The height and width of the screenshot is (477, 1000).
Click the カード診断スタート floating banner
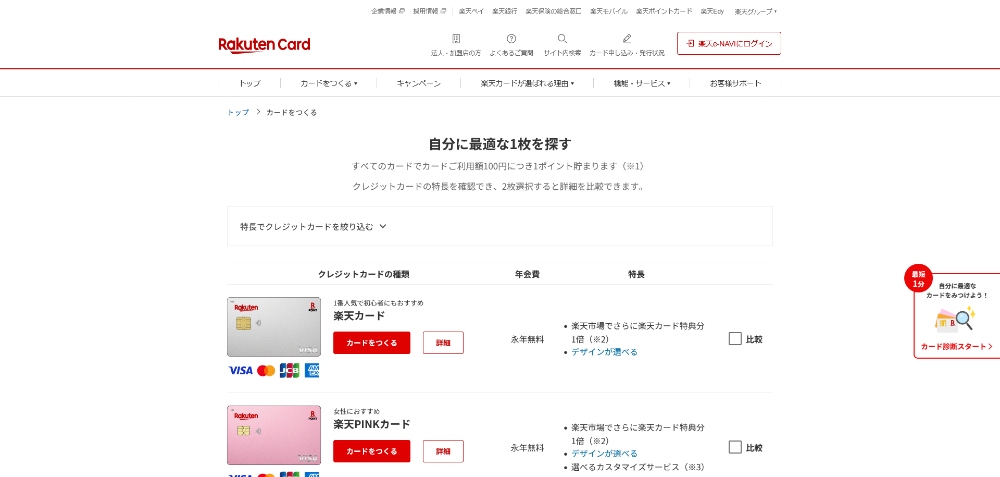(x=956, y=316)
